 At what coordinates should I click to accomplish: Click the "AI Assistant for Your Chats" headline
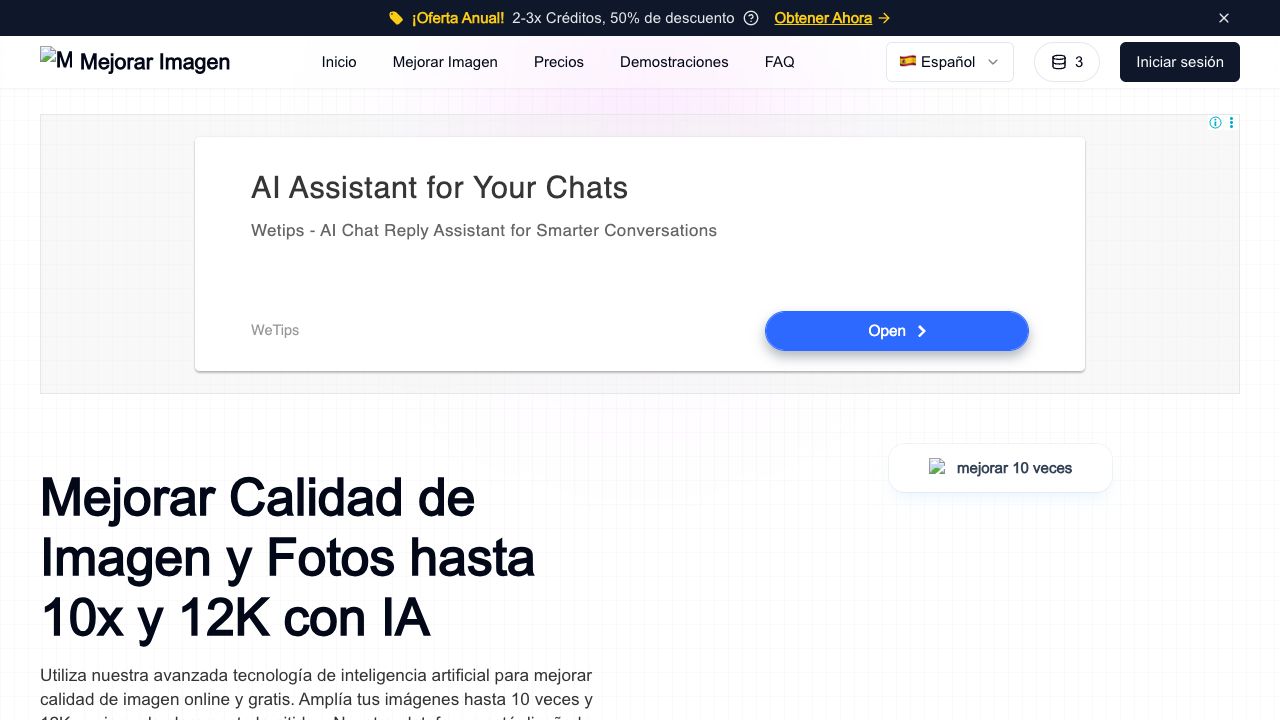point(439,188)
